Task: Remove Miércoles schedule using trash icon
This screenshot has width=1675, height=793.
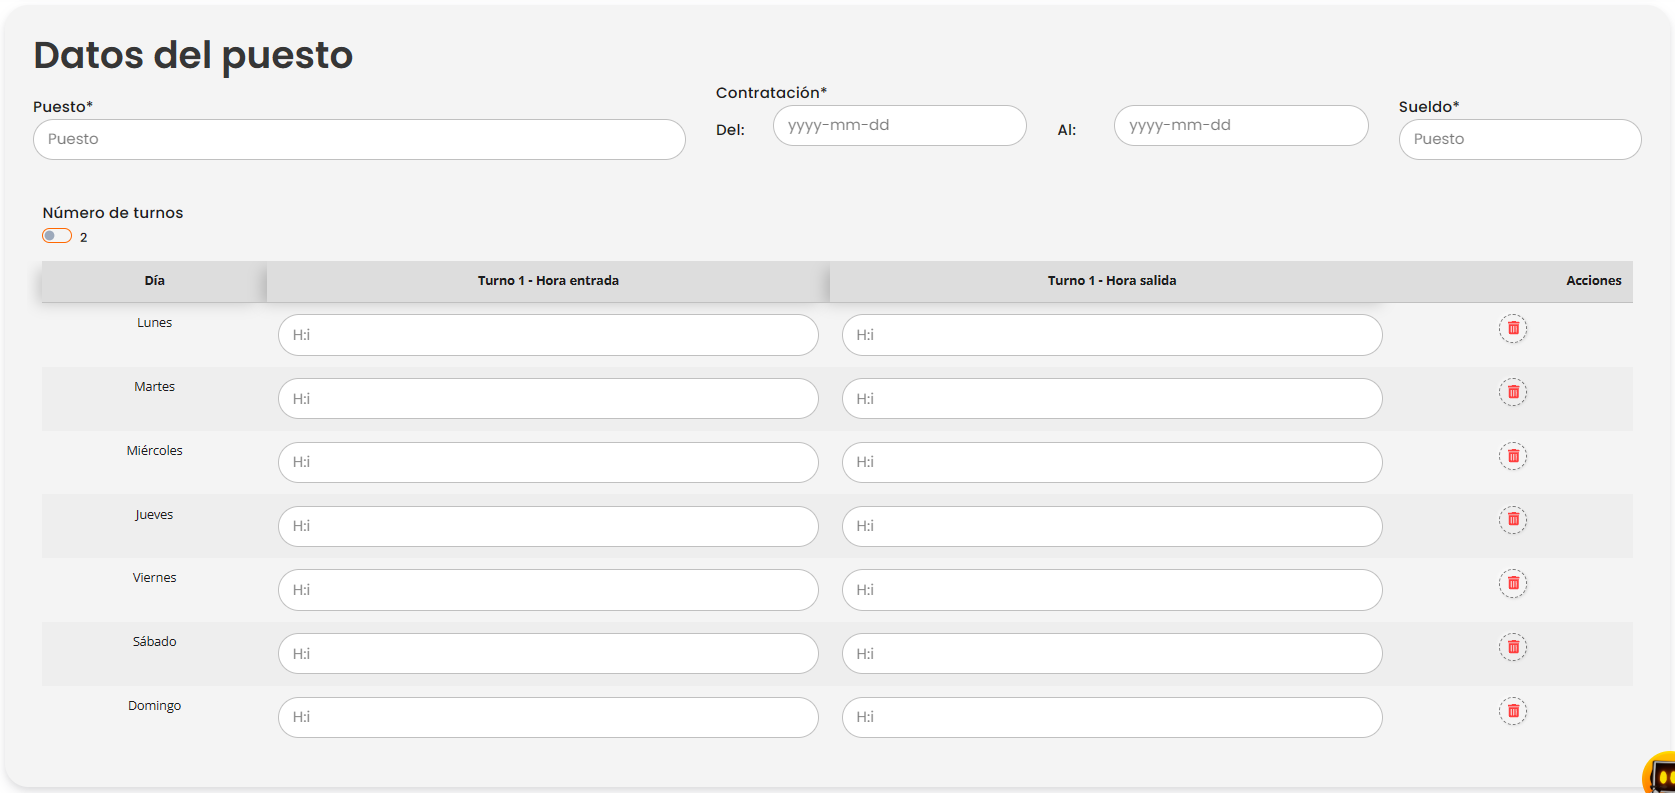Action: coord(1512,456)
